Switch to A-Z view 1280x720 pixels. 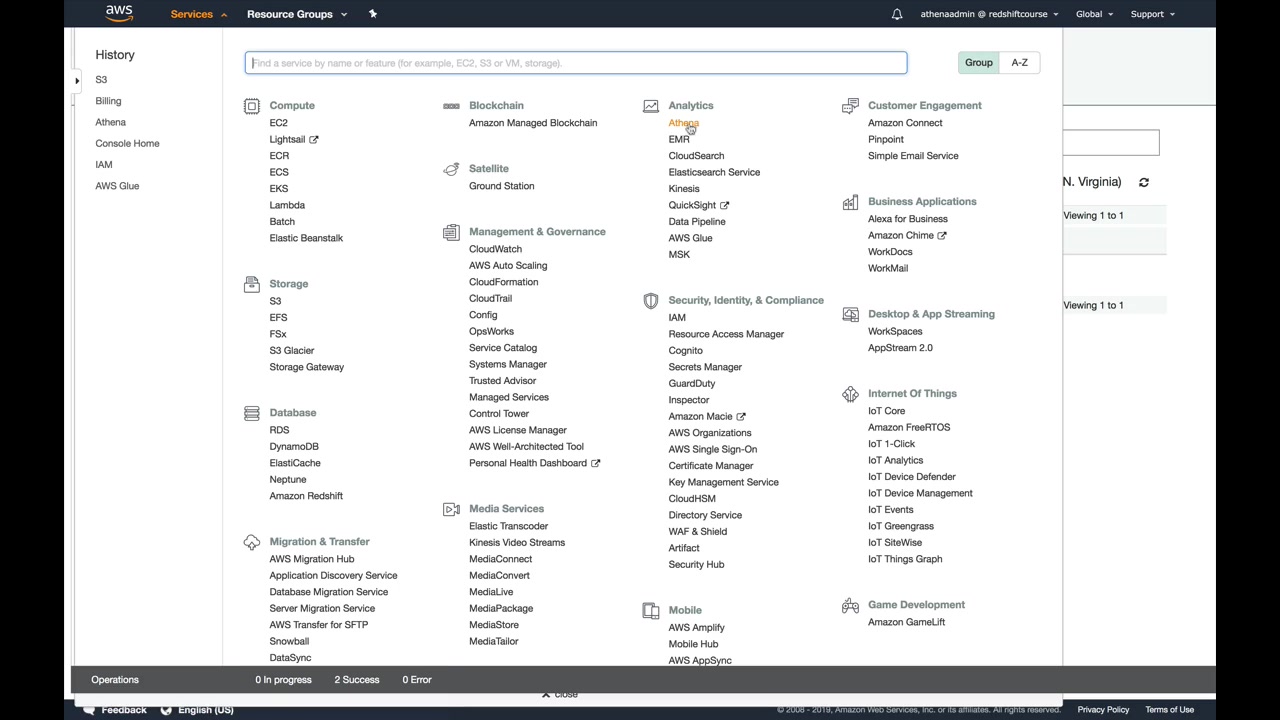(x=1019, y=63)
